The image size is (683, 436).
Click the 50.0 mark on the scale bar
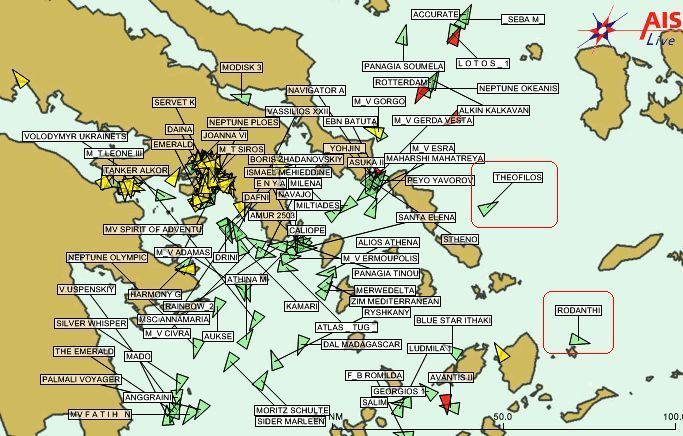(x=503, y=416)
